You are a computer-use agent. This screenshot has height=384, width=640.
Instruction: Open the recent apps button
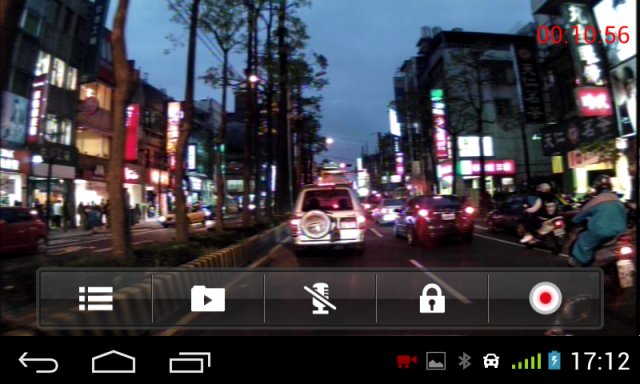pos(190,362)
